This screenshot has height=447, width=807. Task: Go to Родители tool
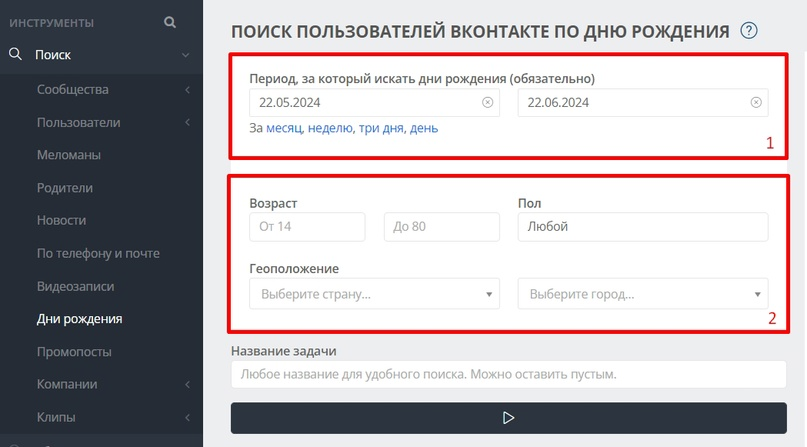[65, 188]
